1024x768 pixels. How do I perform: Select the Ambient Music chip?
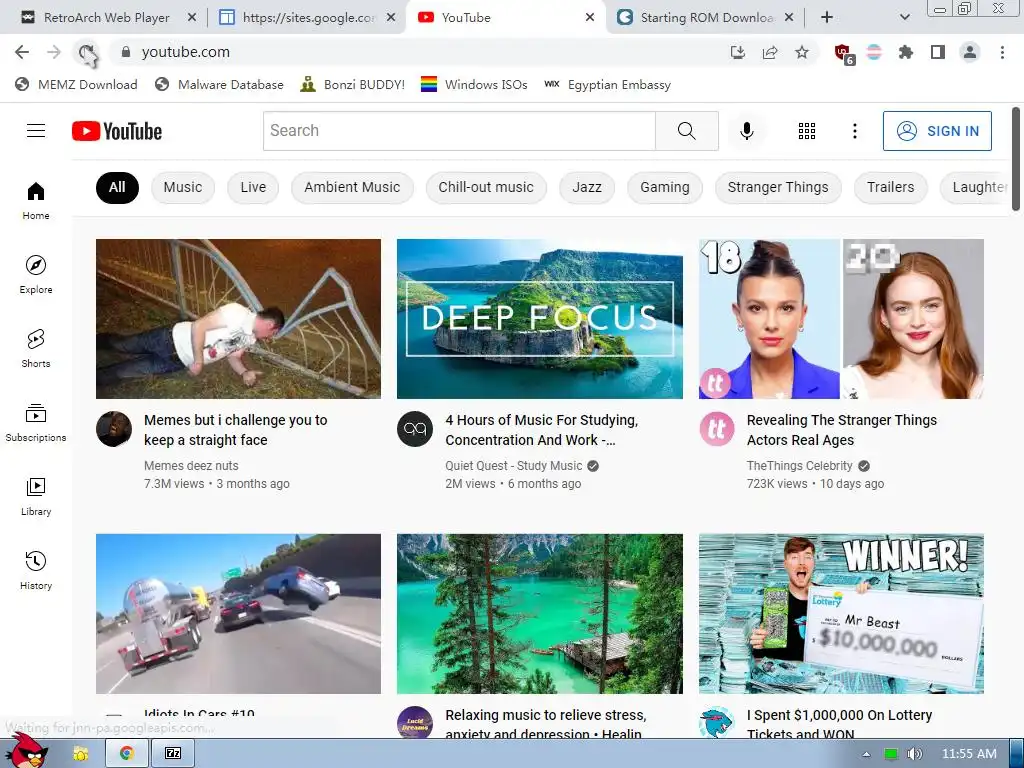click(352, 187)
